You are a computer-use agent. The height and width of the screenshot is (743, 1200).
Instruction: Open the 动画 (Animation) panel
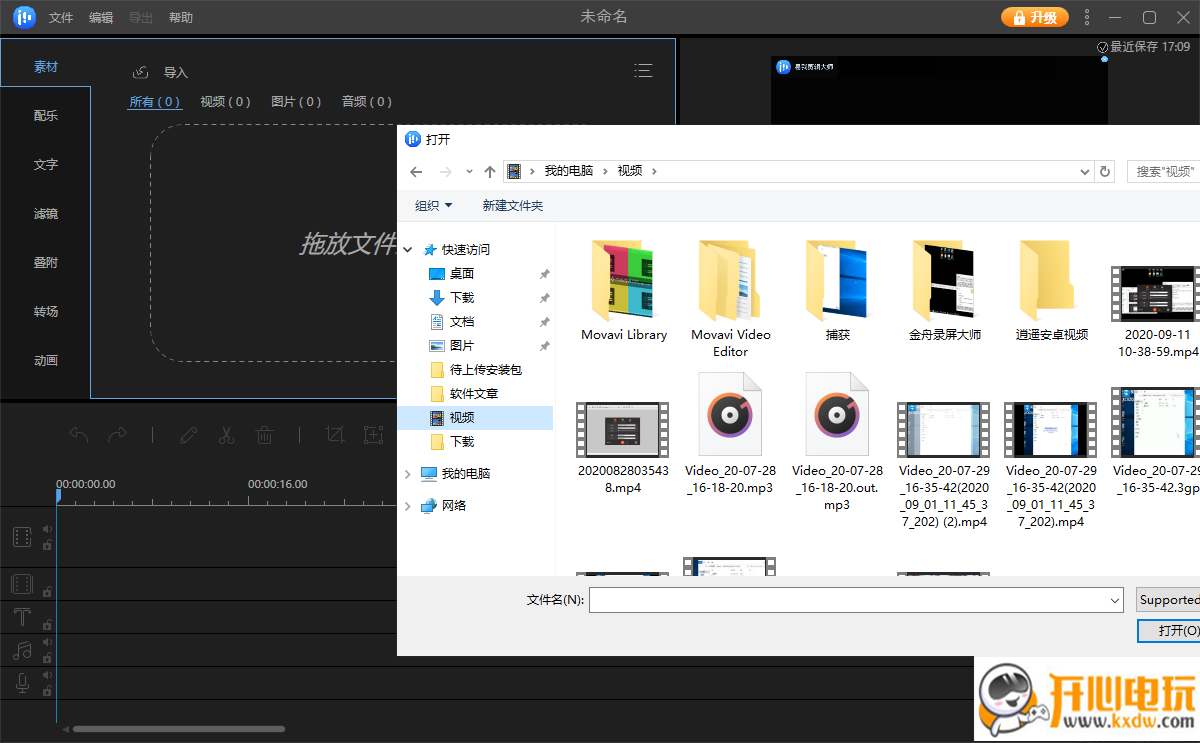[x=45, y=360]
